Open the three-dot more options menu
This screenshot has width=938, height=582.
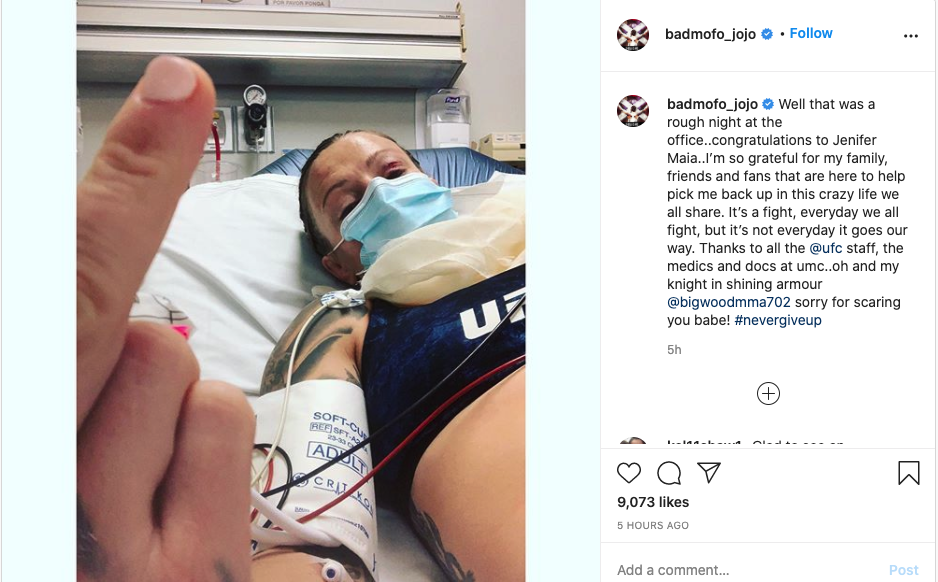tap(910, 36)
